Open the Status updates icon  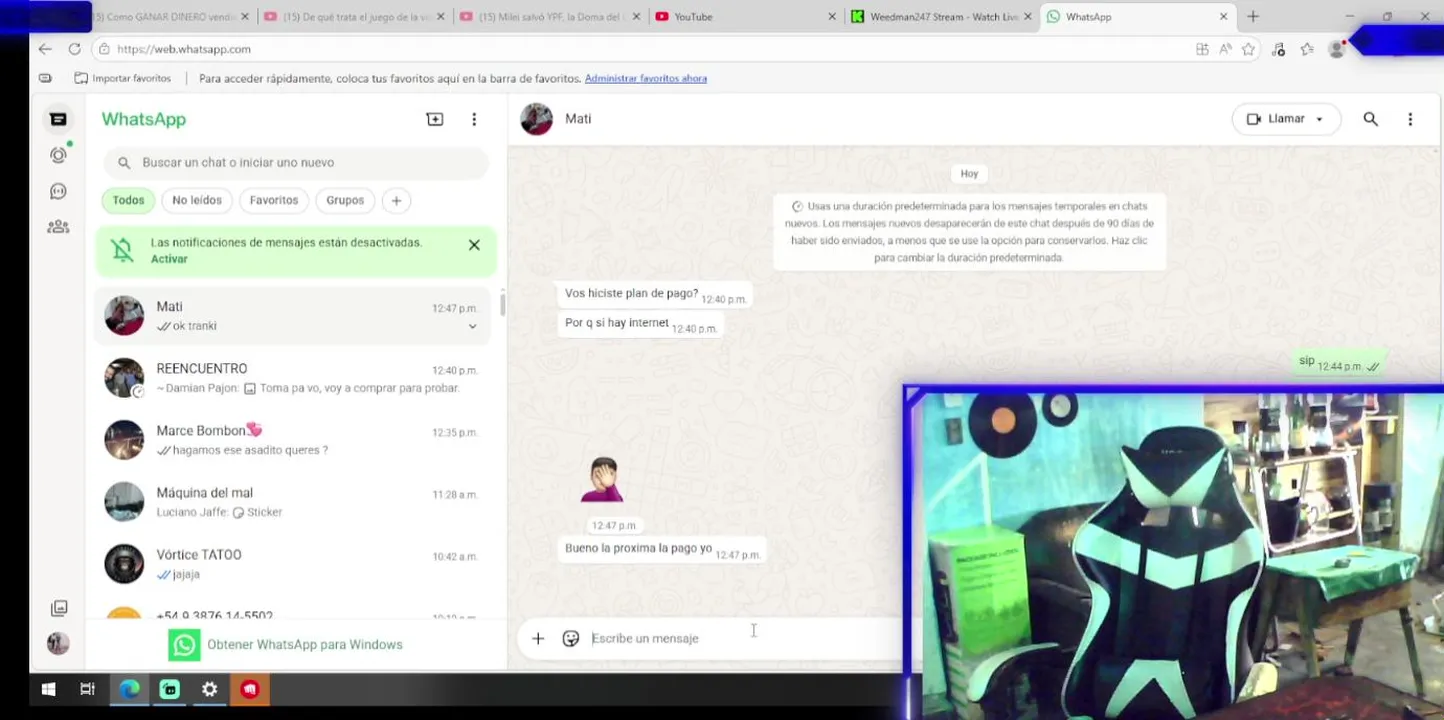(58, 155)
